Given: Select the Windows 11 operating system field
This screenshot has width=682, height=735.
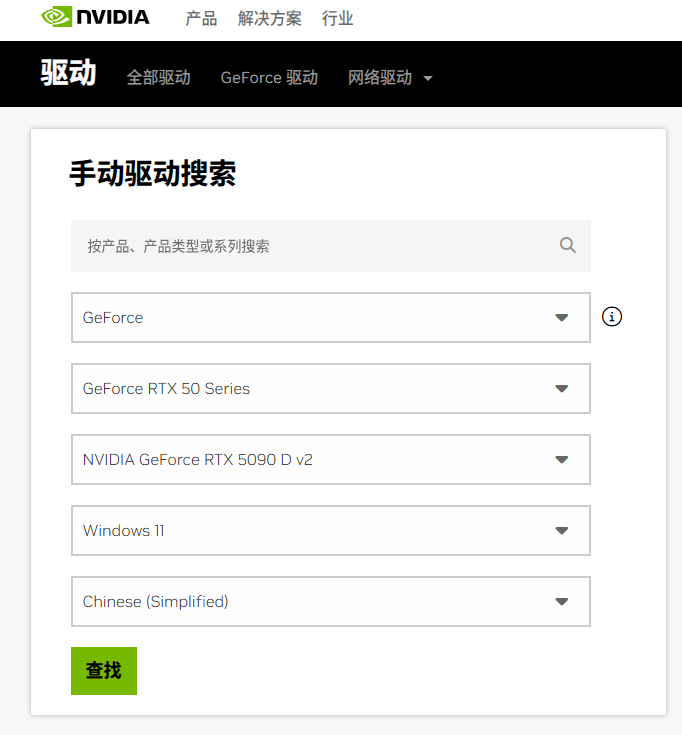Looking at the screenshot, I should pos(330,531).
